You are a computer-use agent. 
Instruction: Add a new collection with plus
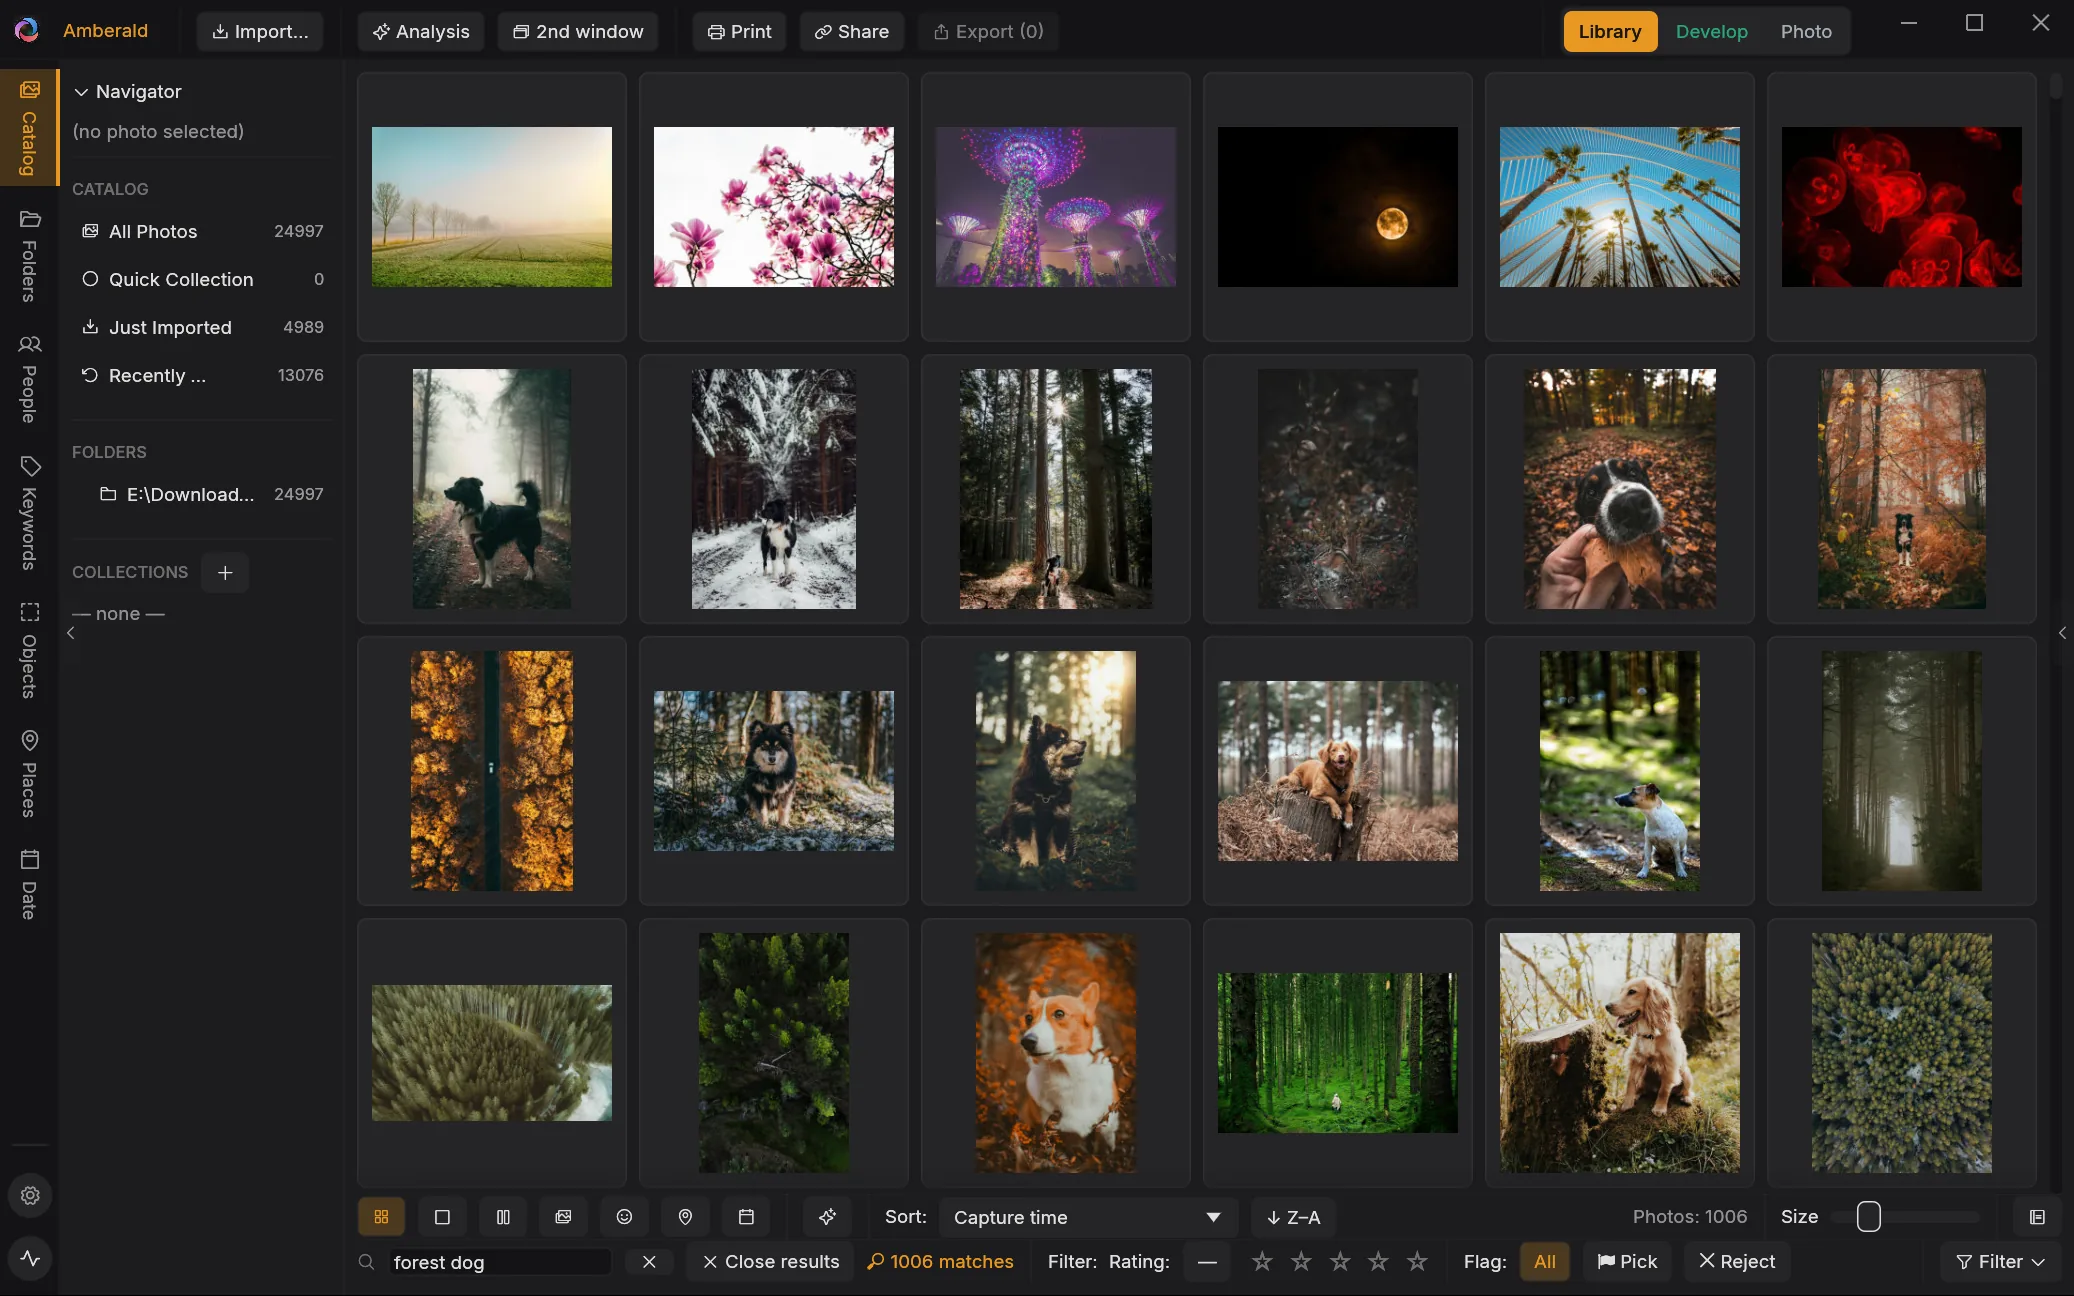(225, 572)
